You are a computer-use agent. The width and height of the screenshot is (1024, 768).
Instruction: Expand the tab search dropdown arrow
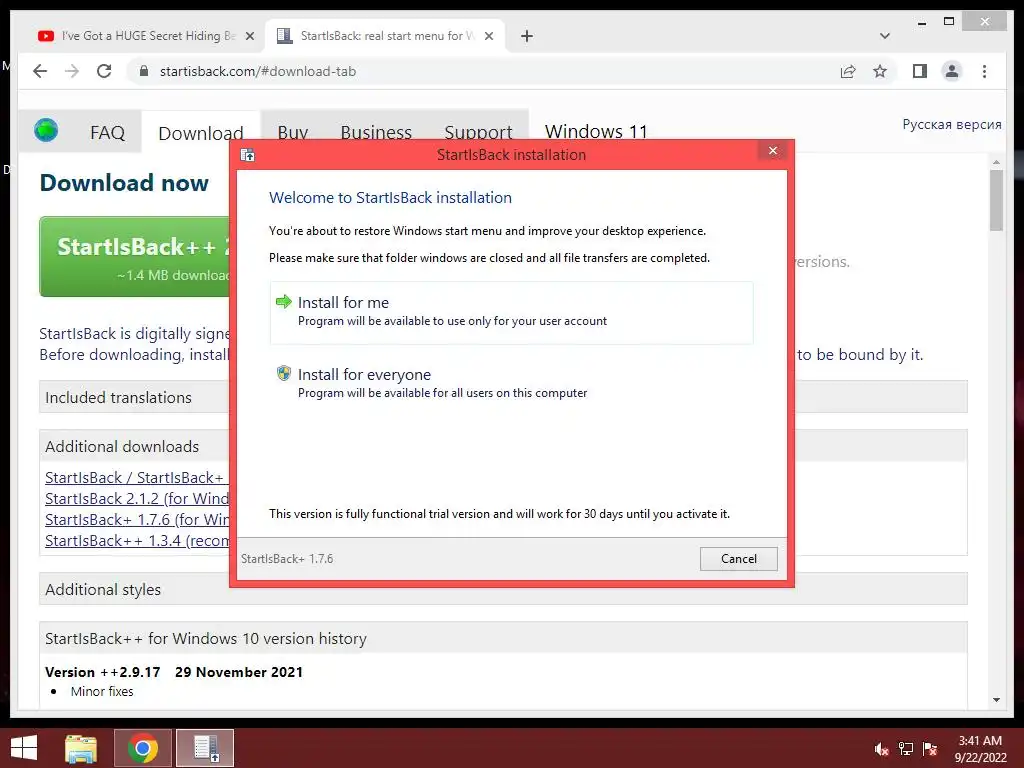(x=885, y=36)
